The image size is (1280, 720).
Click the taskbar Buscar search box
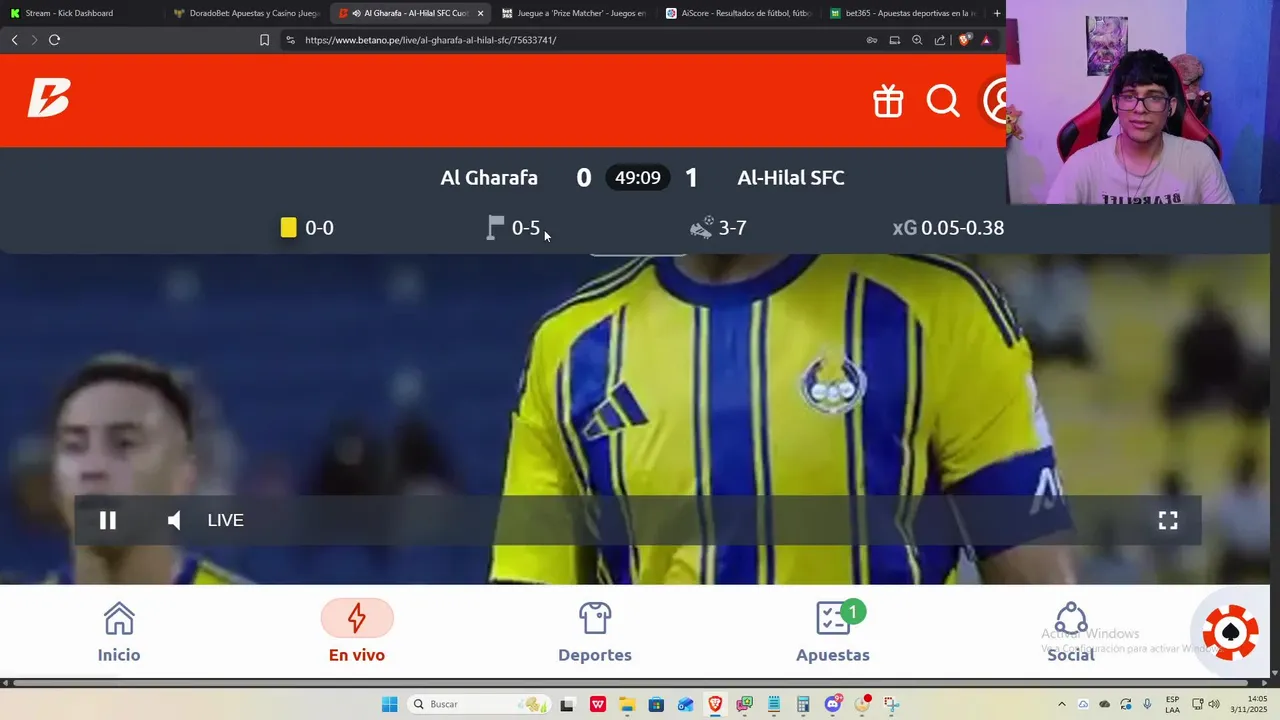(480, 704)
